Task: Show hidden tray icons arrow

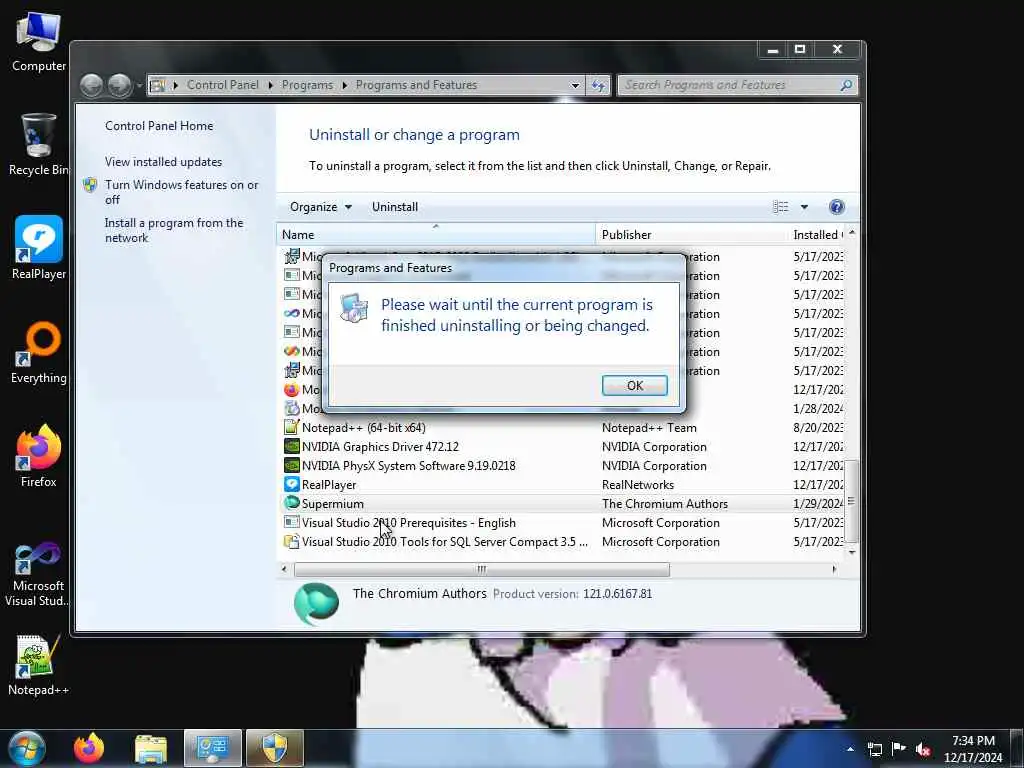Action: (850, 749)
